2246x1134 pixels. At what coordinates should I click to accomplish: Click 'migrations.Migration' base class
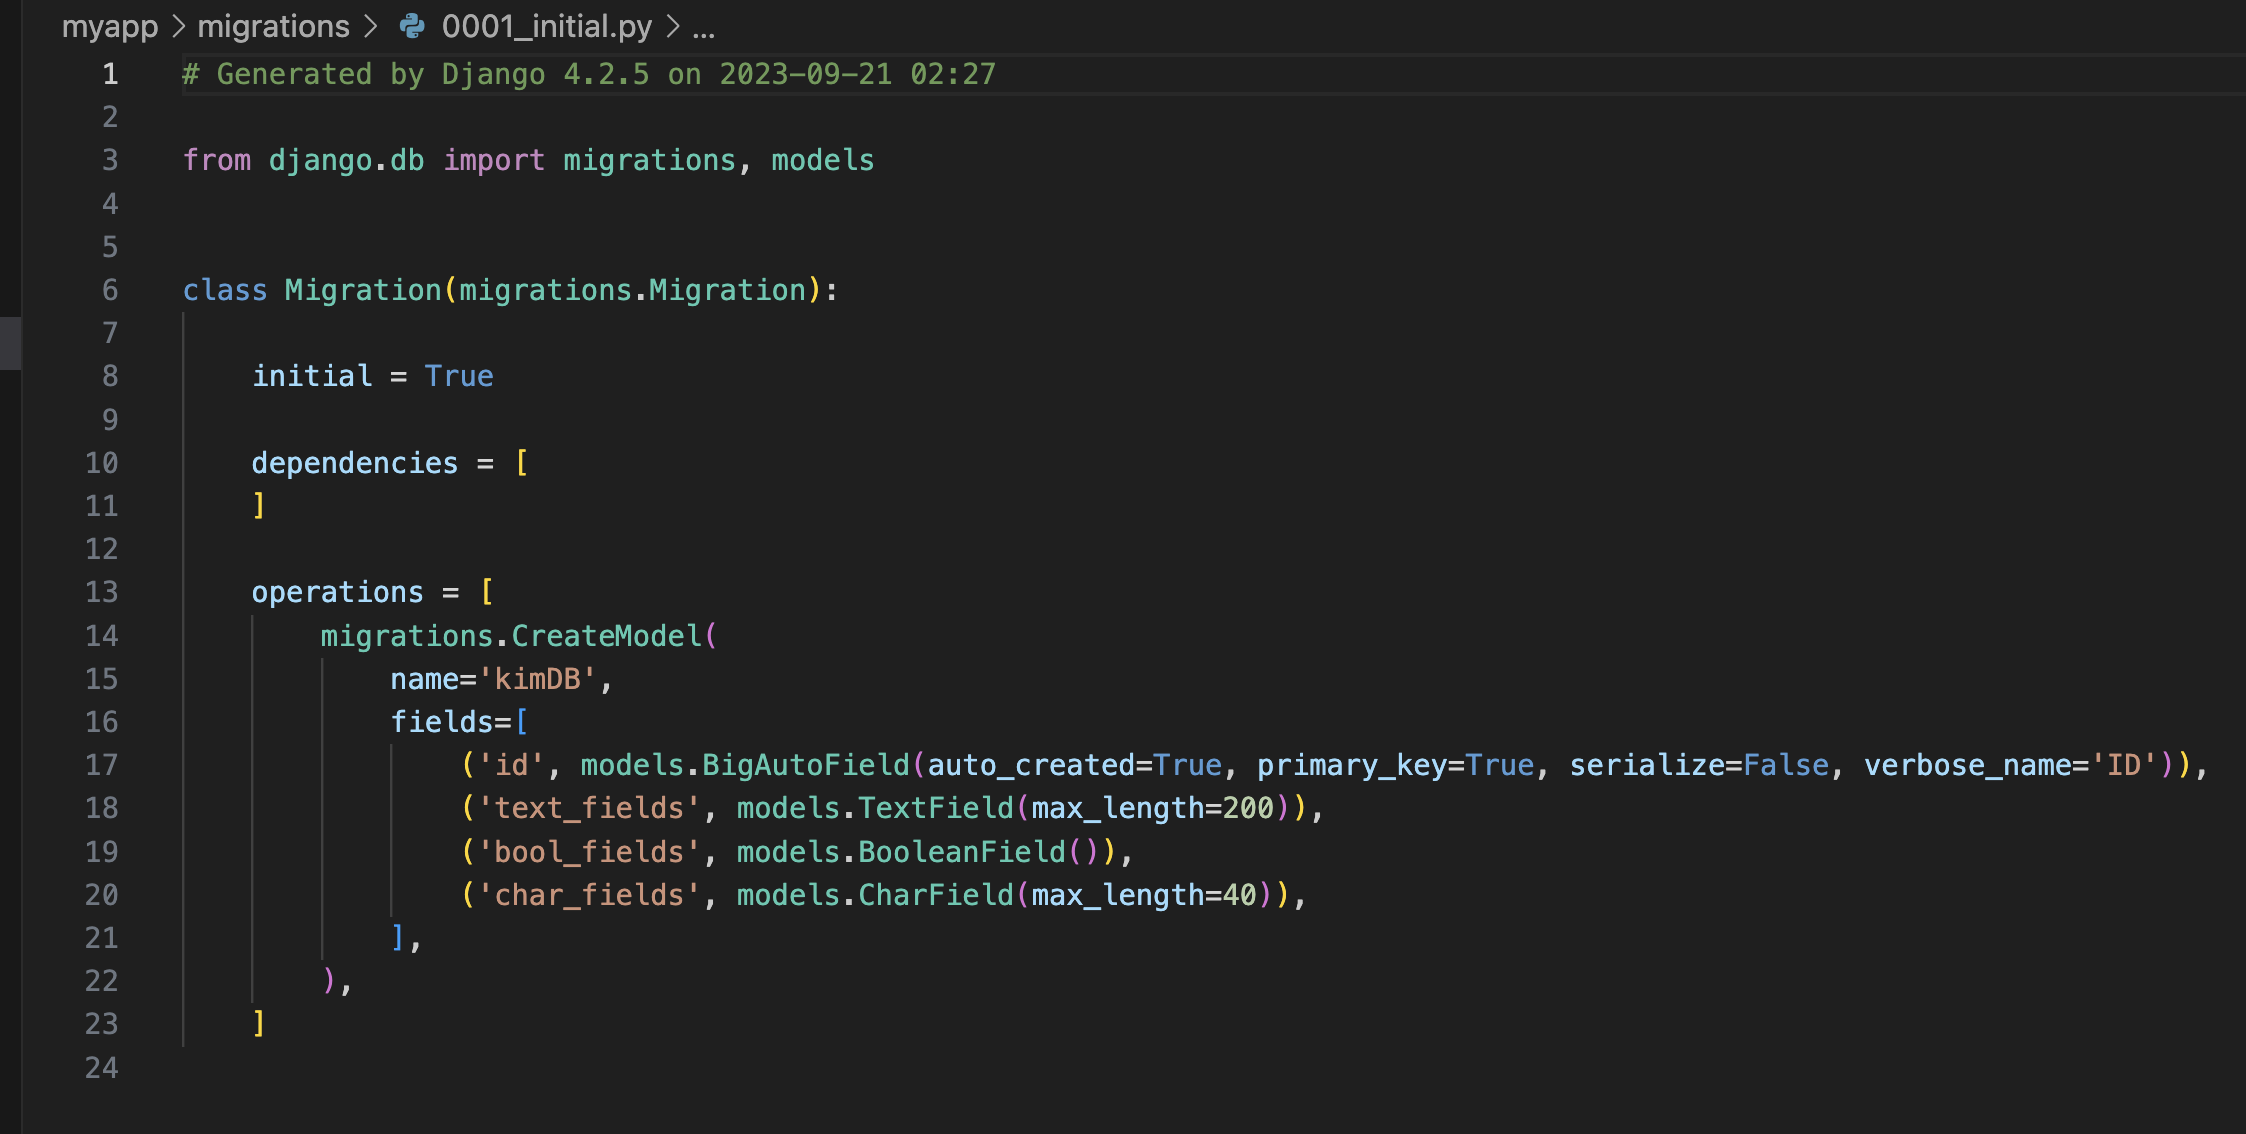click(632, 290)
